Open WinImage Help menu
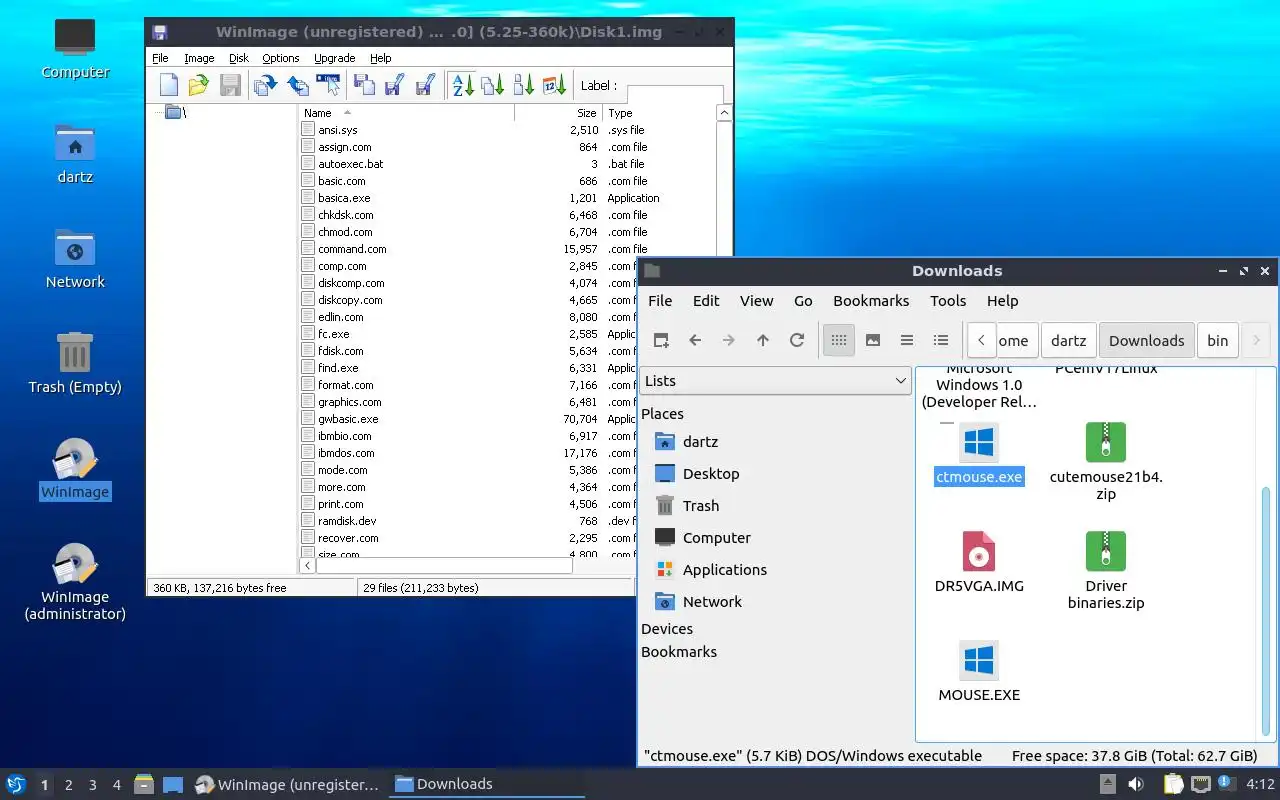The width and height of the screenshot is (1280, 800). click(x=380, y=58)
